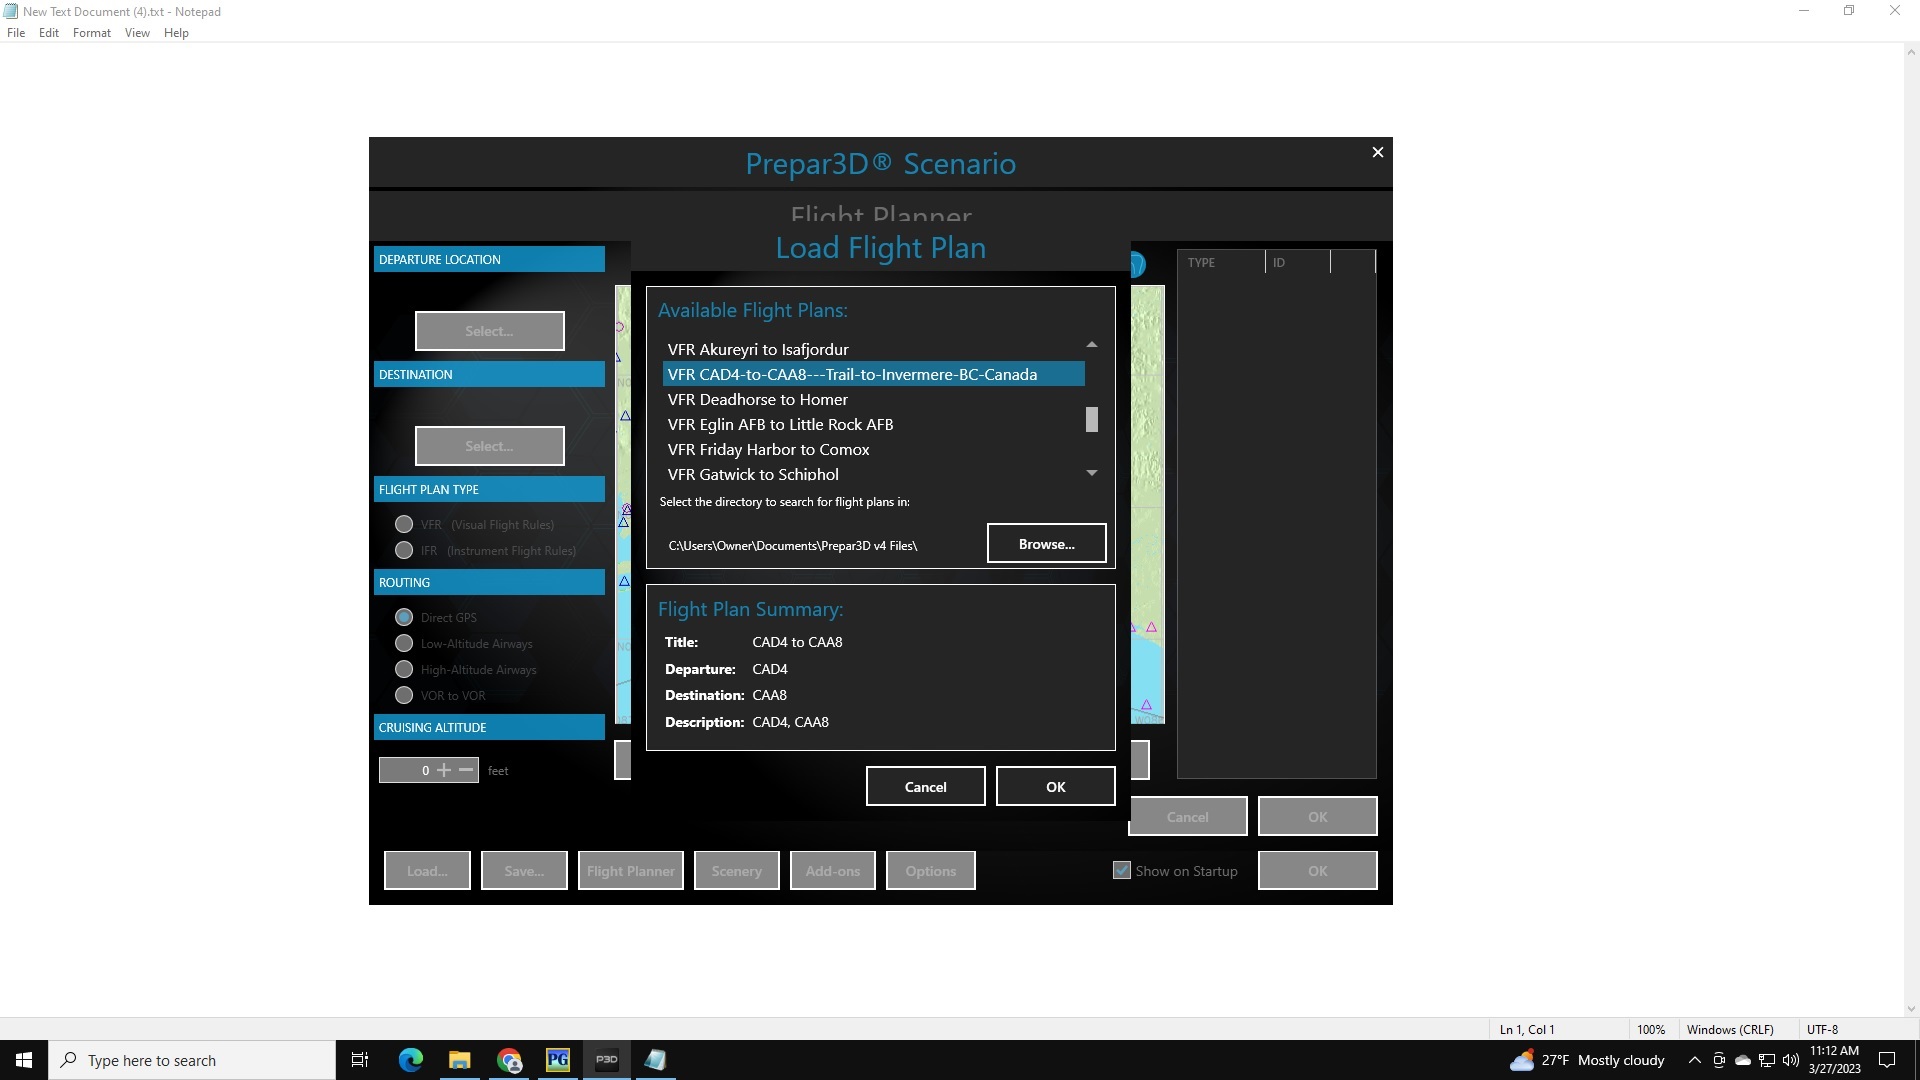This screenshot has width=1920, height=1080.
Task: Click the Flight Planner Cancel button
Action: [x=1188, y=817]
